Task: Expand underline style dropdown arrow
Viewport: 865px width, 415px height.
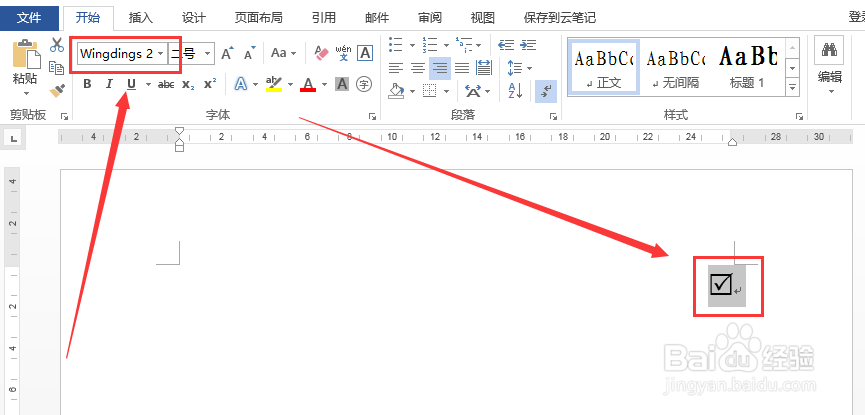Action: tap(148, 84)
